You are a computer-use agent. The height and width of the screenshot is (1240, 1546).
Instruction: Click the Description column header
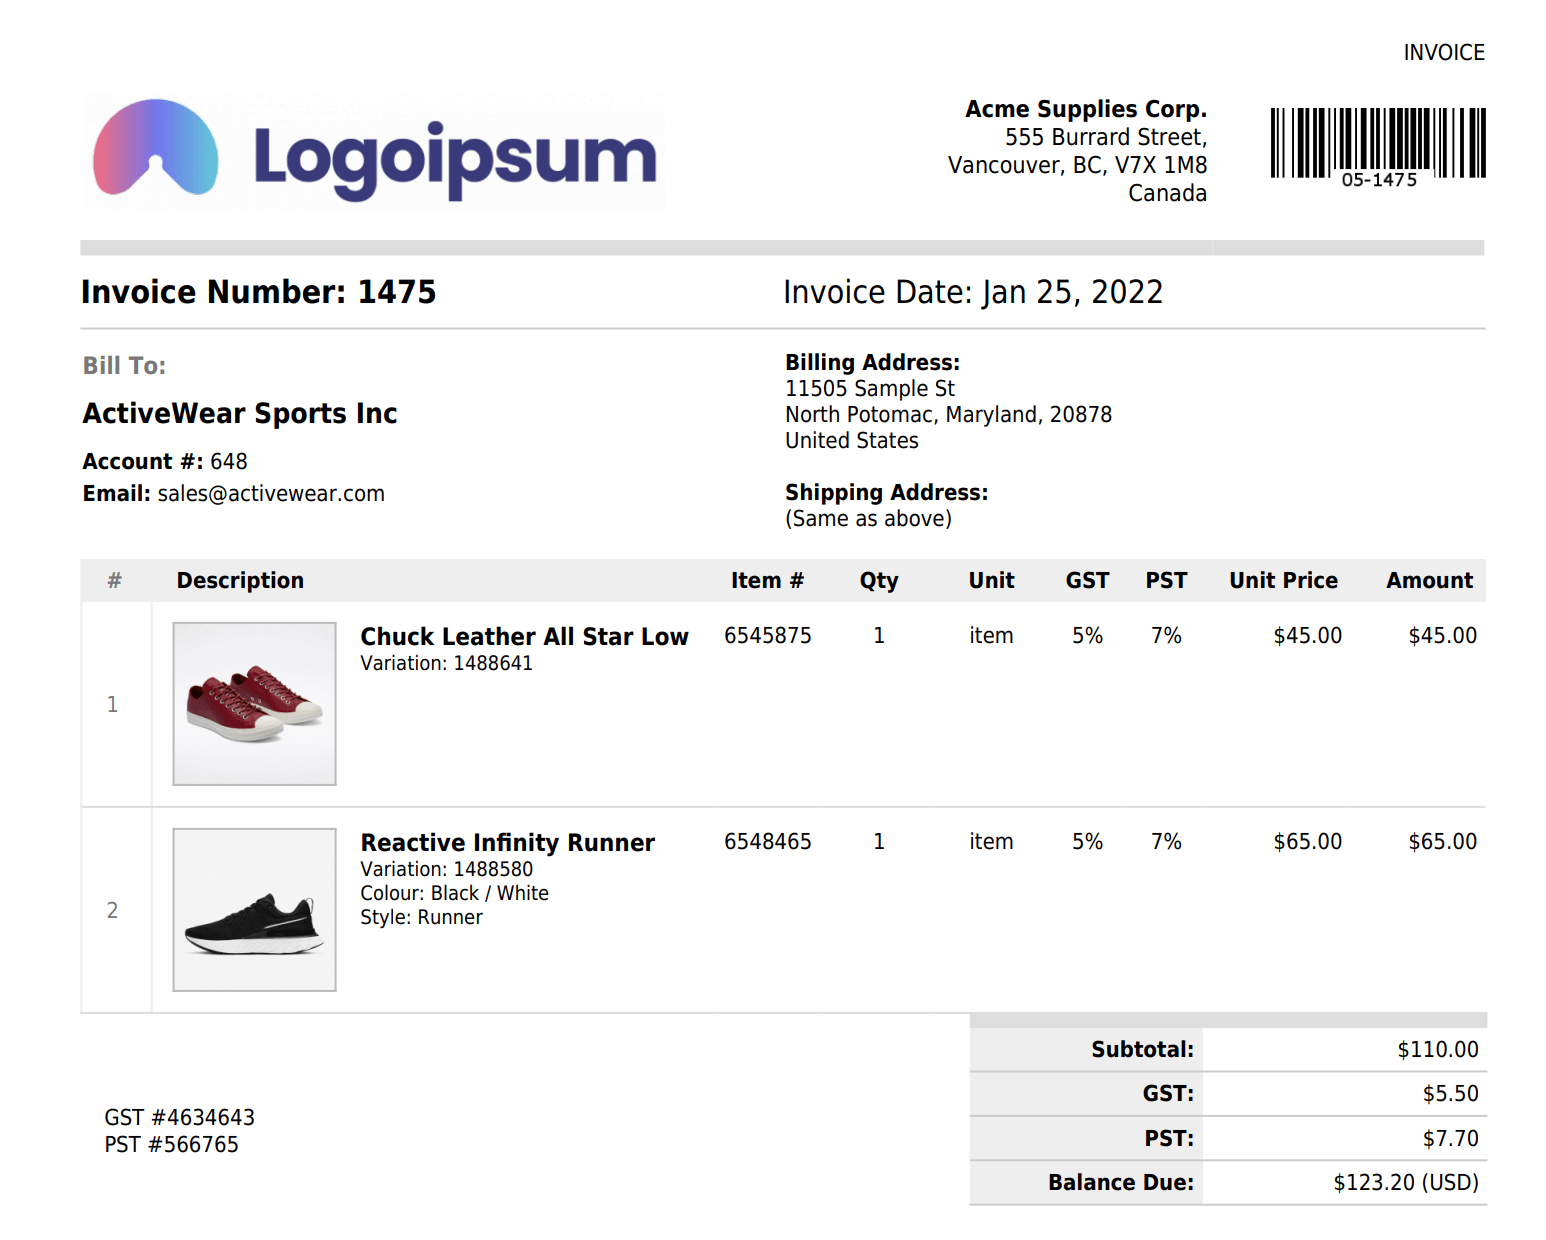coord(240,581)
